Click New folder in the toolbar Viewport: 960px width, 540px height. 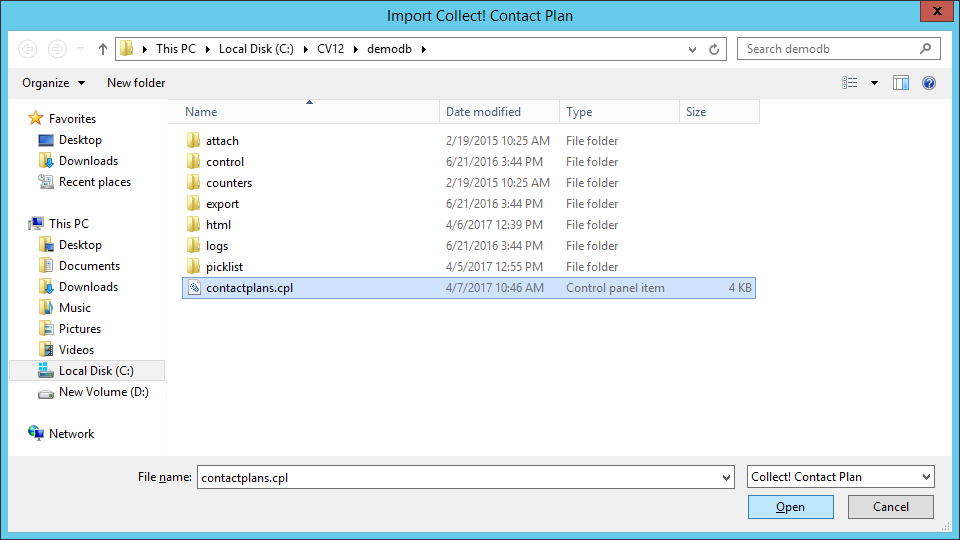pos(136,83)
